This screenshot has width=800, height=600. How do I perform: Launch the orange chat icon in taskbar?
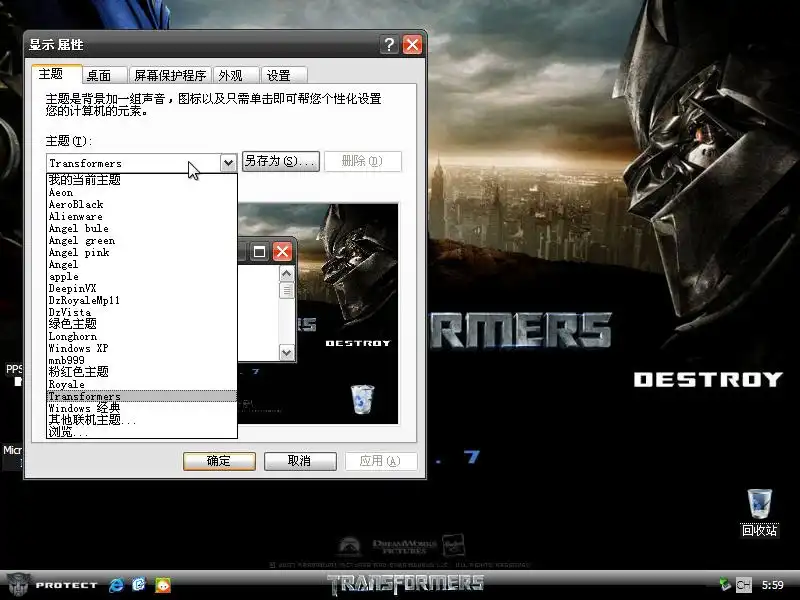(x=163, y=585)
